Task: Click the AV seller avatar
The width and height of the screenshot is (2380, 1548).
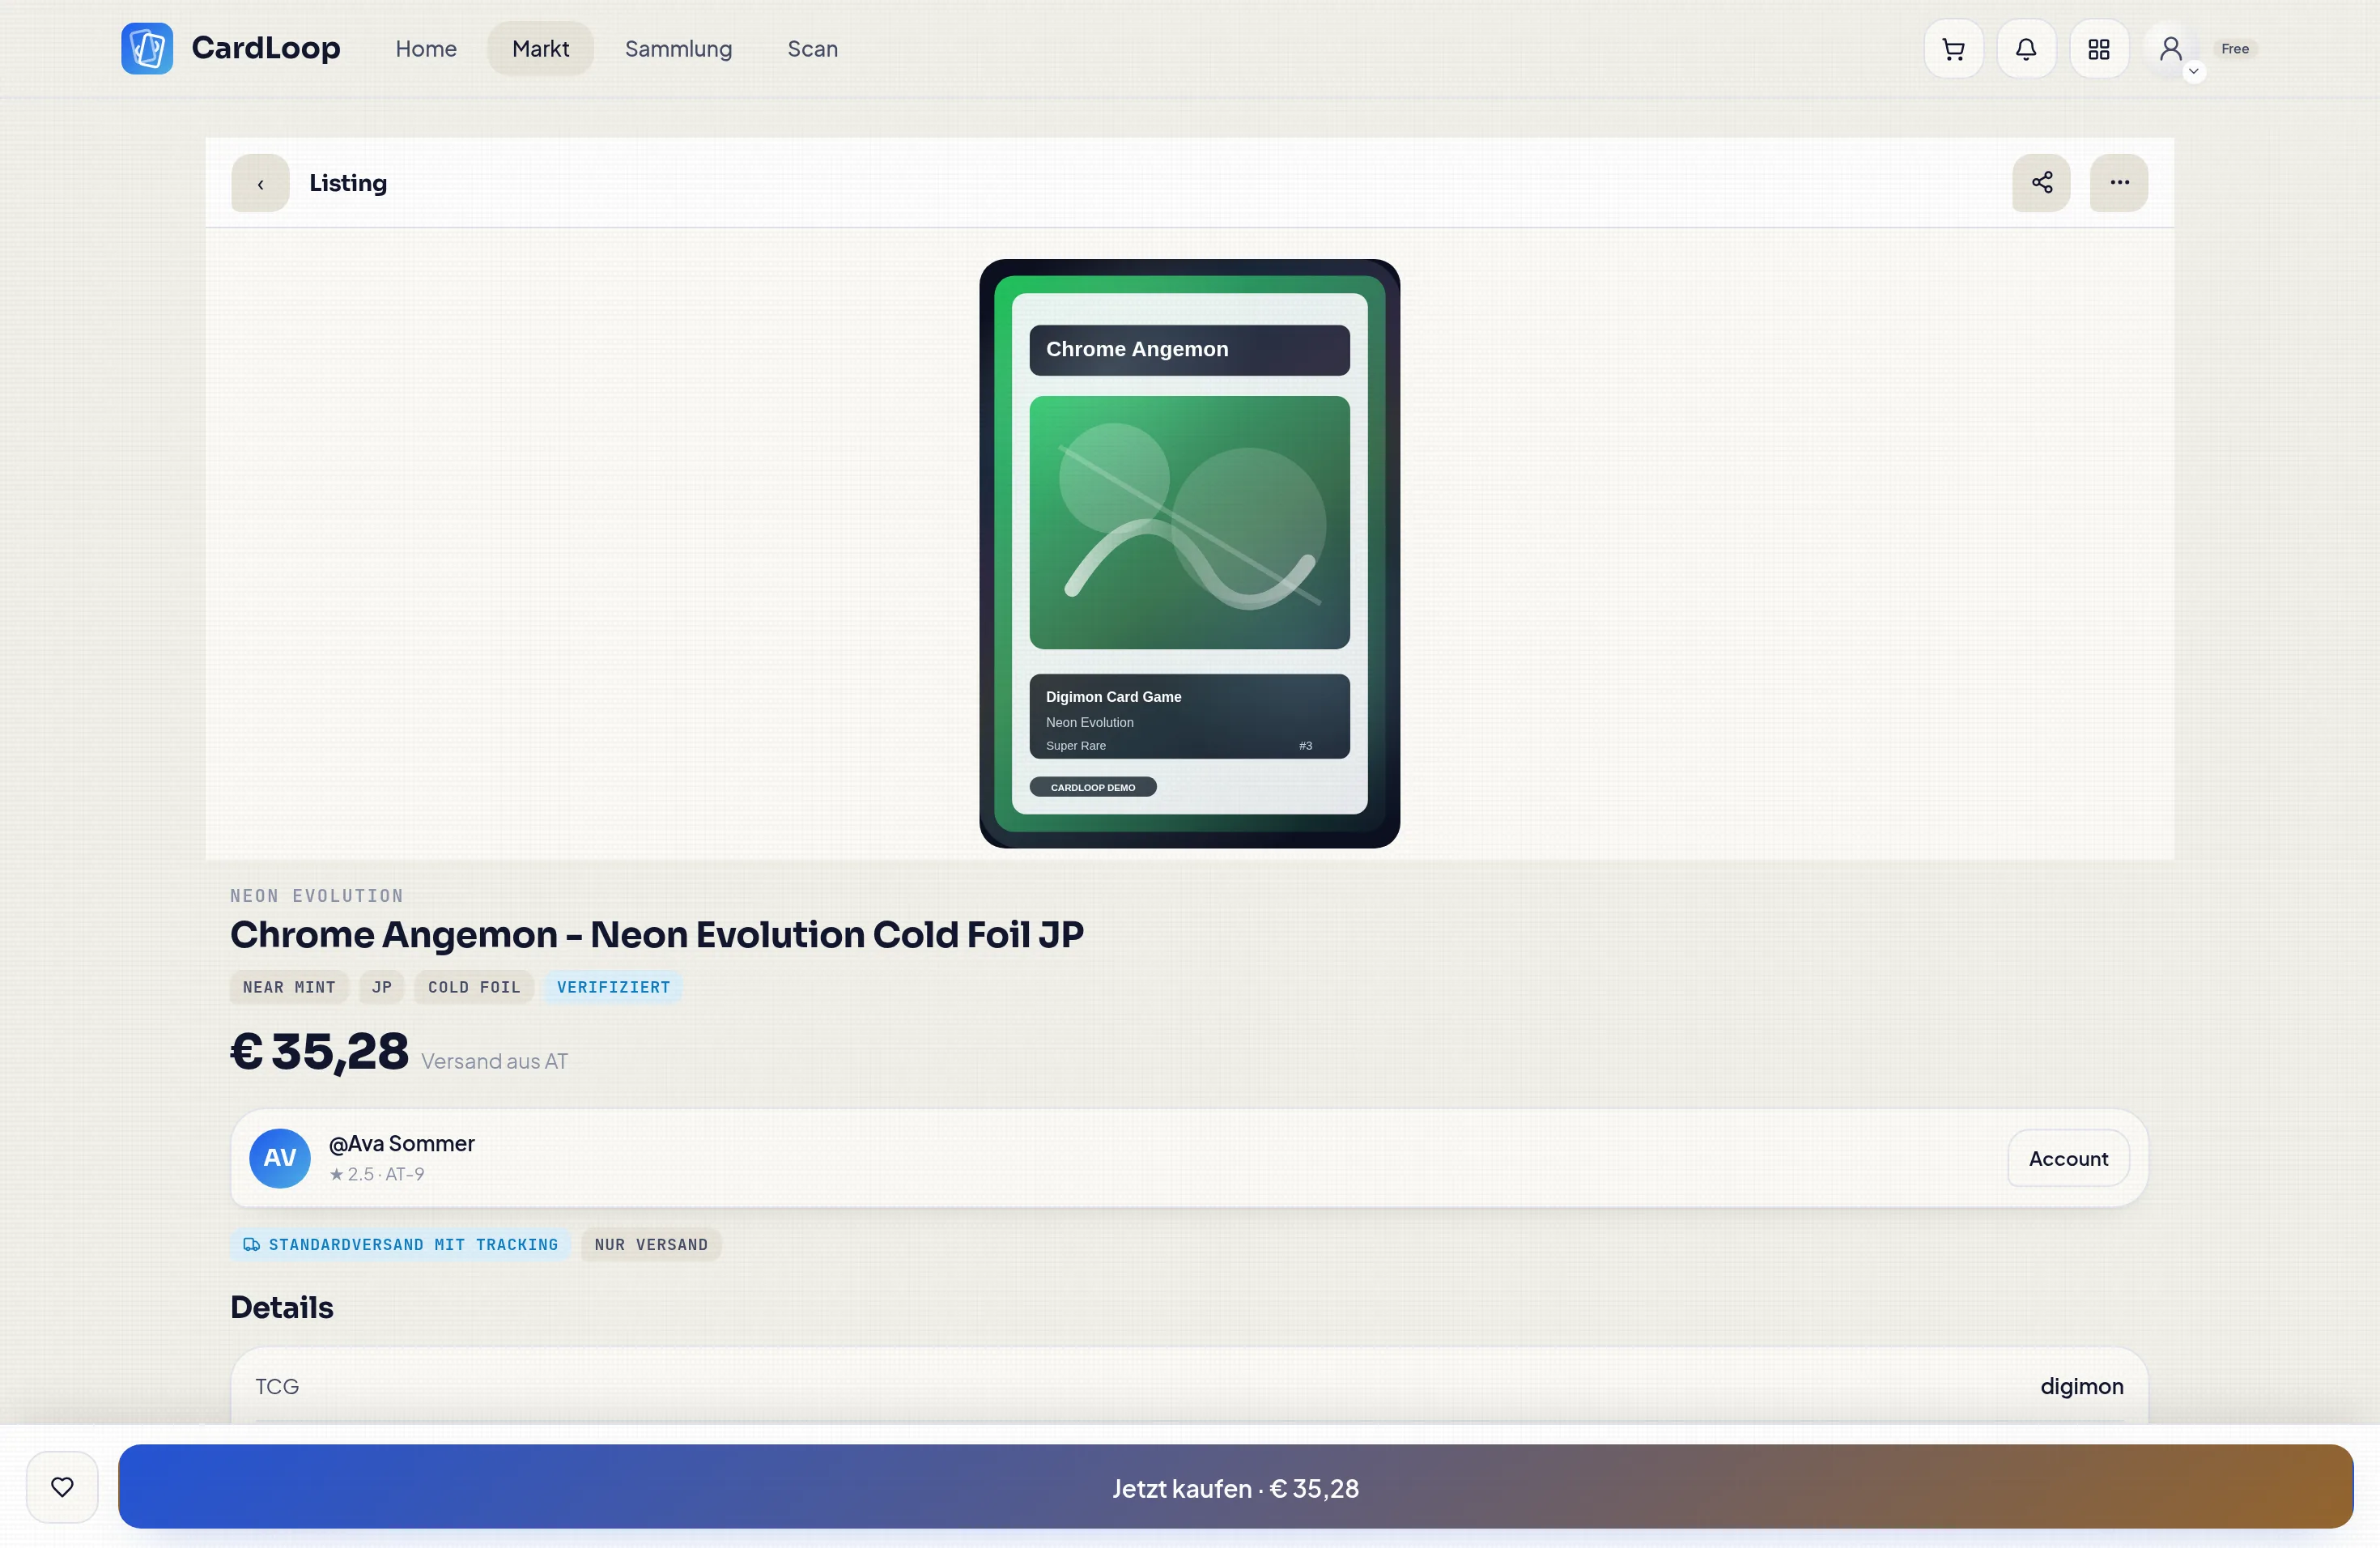Action: 280,1158
